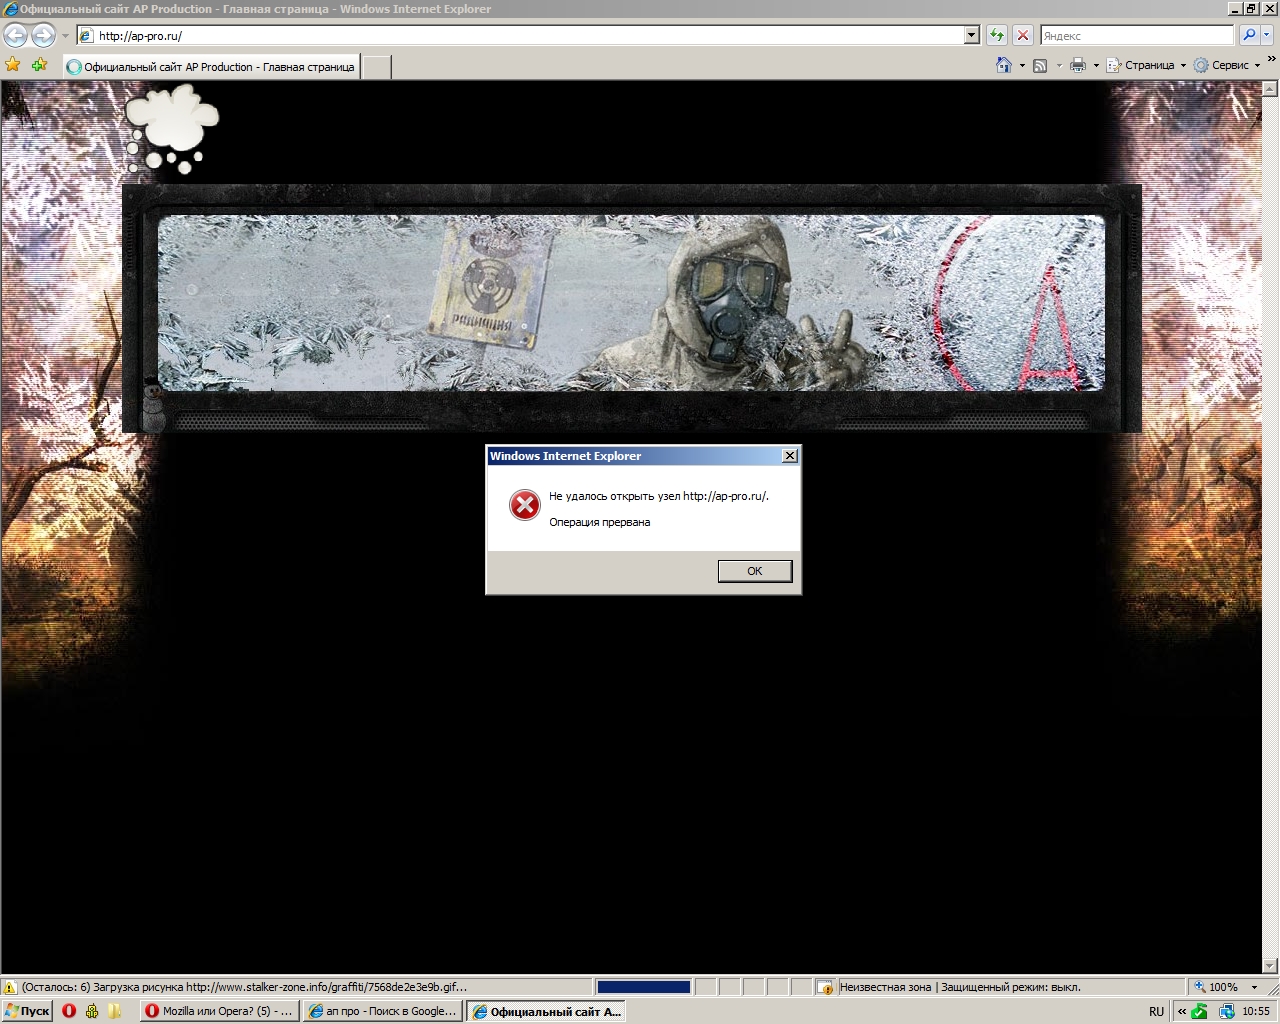The image size is (1280, 1024).
Task: Expand the RSS feeds dropdown arrow
Action: [1059, 66]
